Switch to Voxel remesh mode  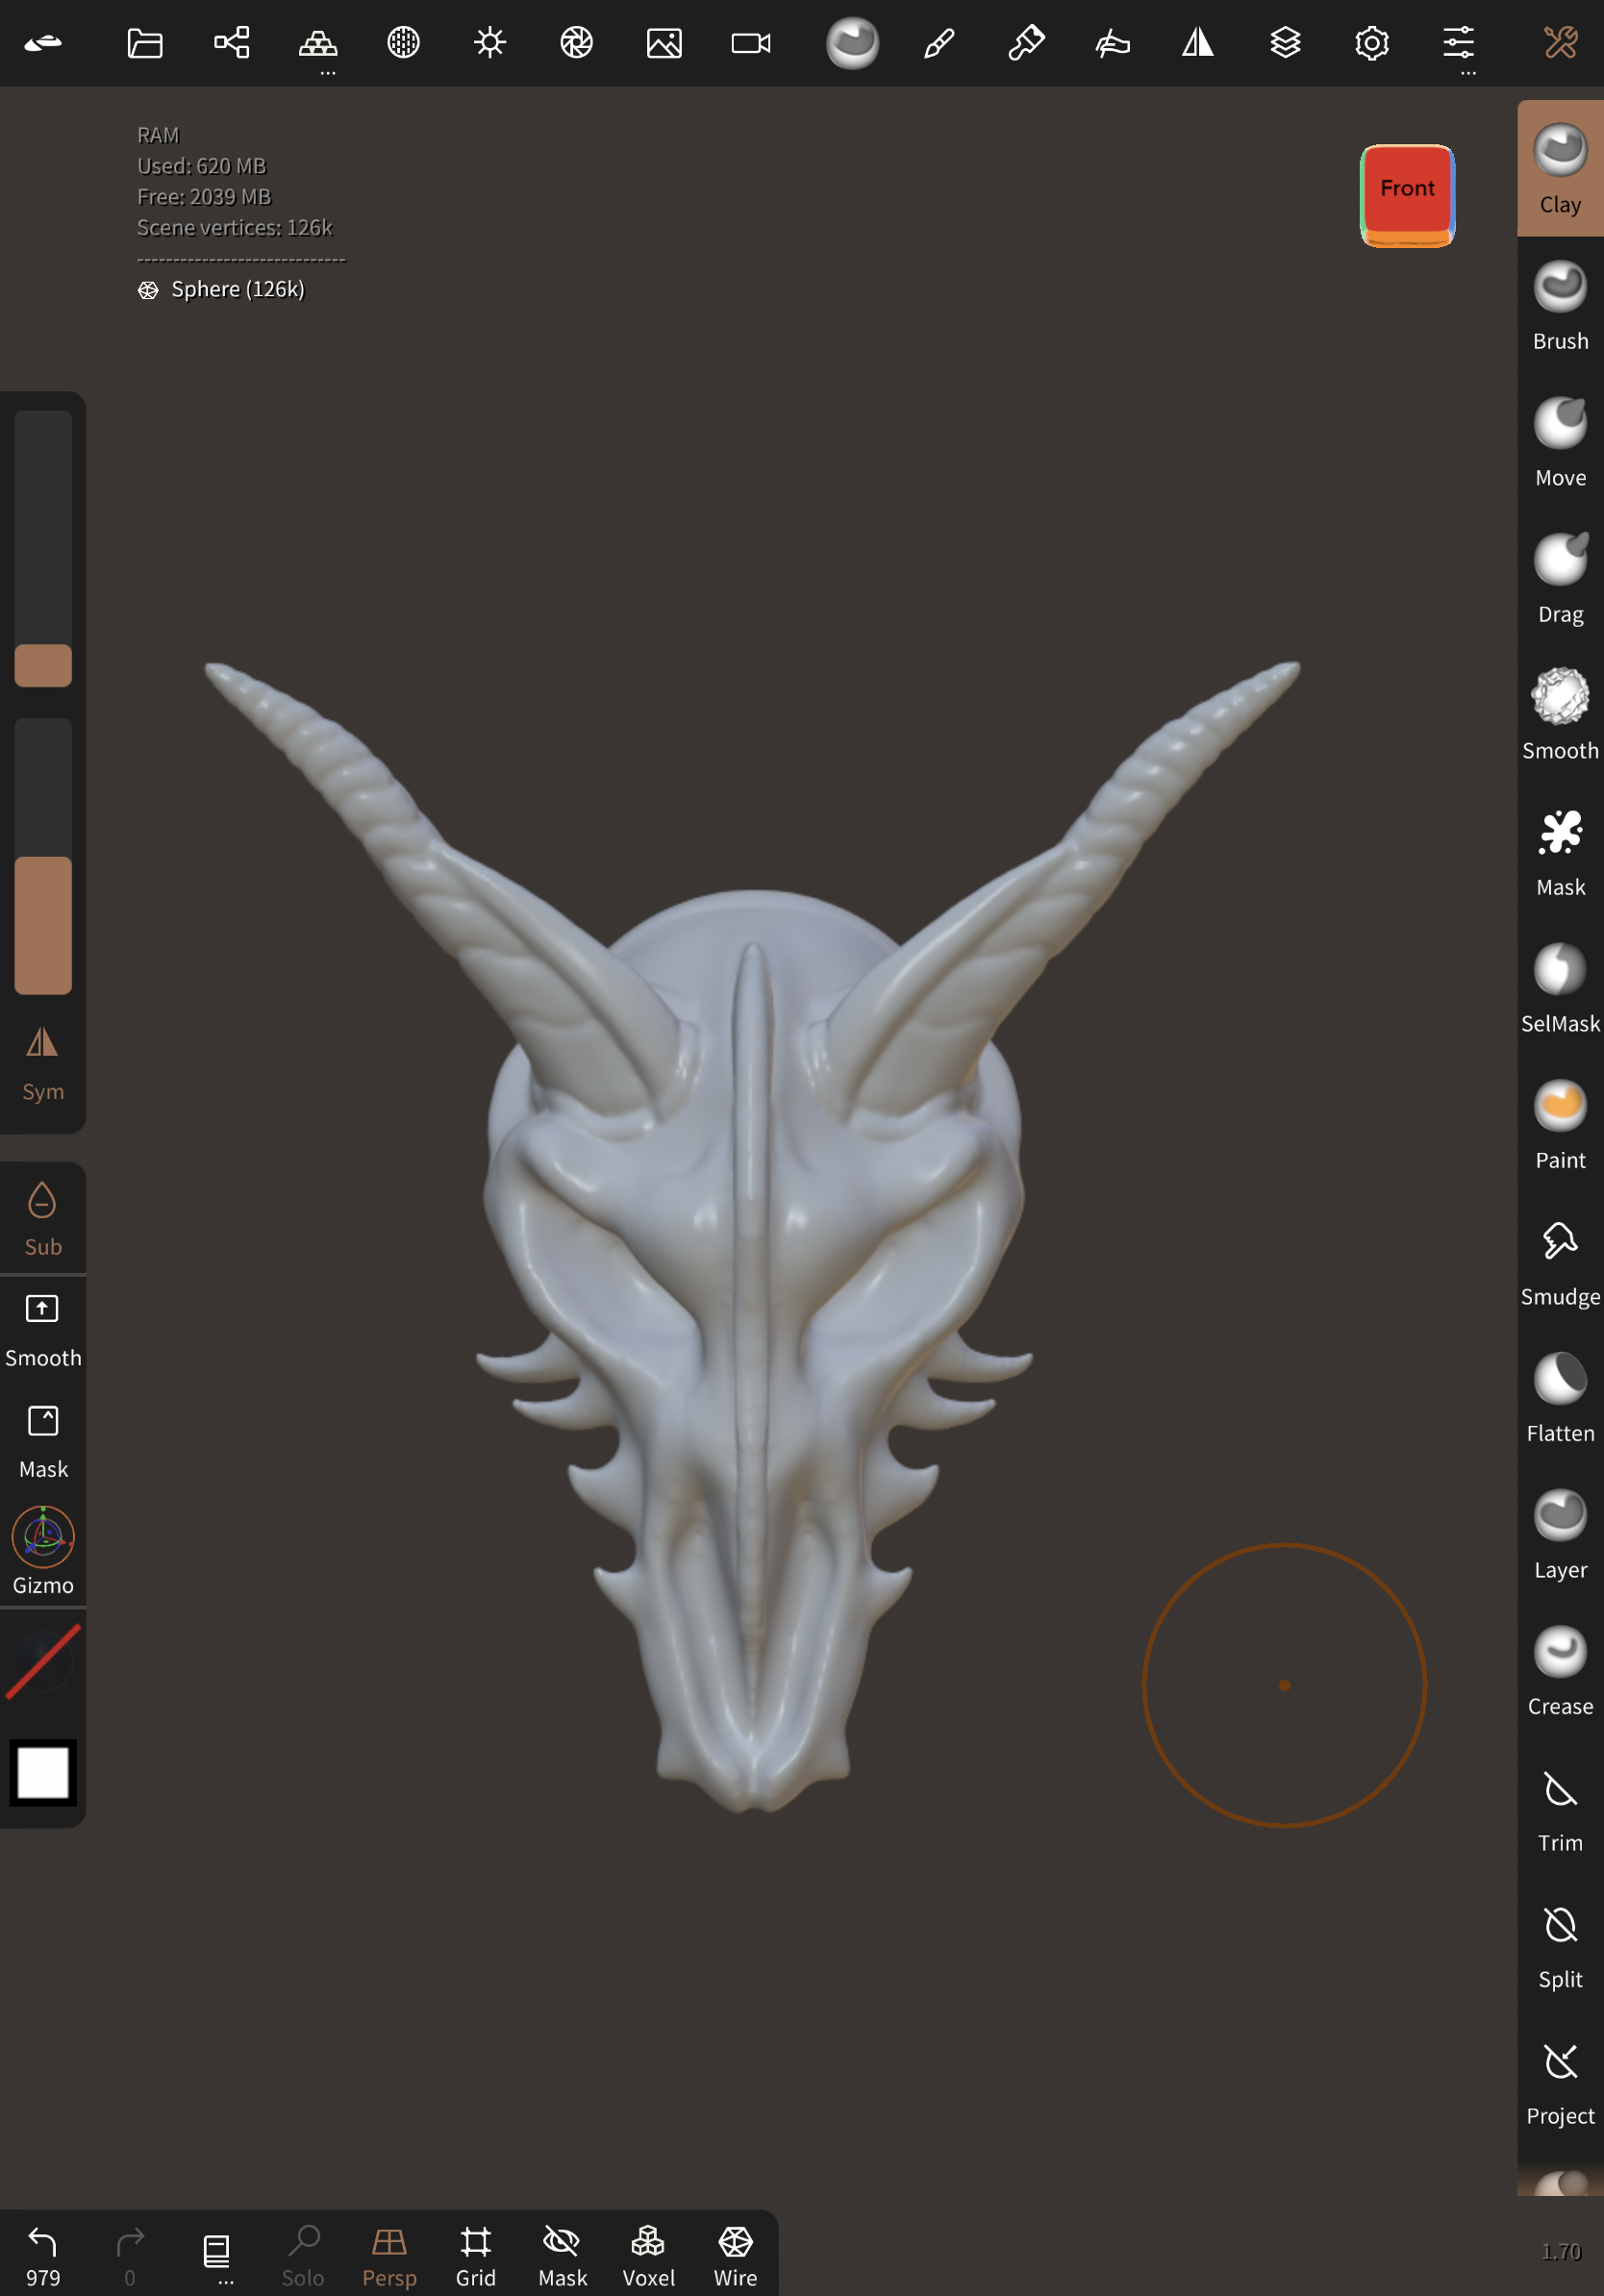pos(648,2252)
